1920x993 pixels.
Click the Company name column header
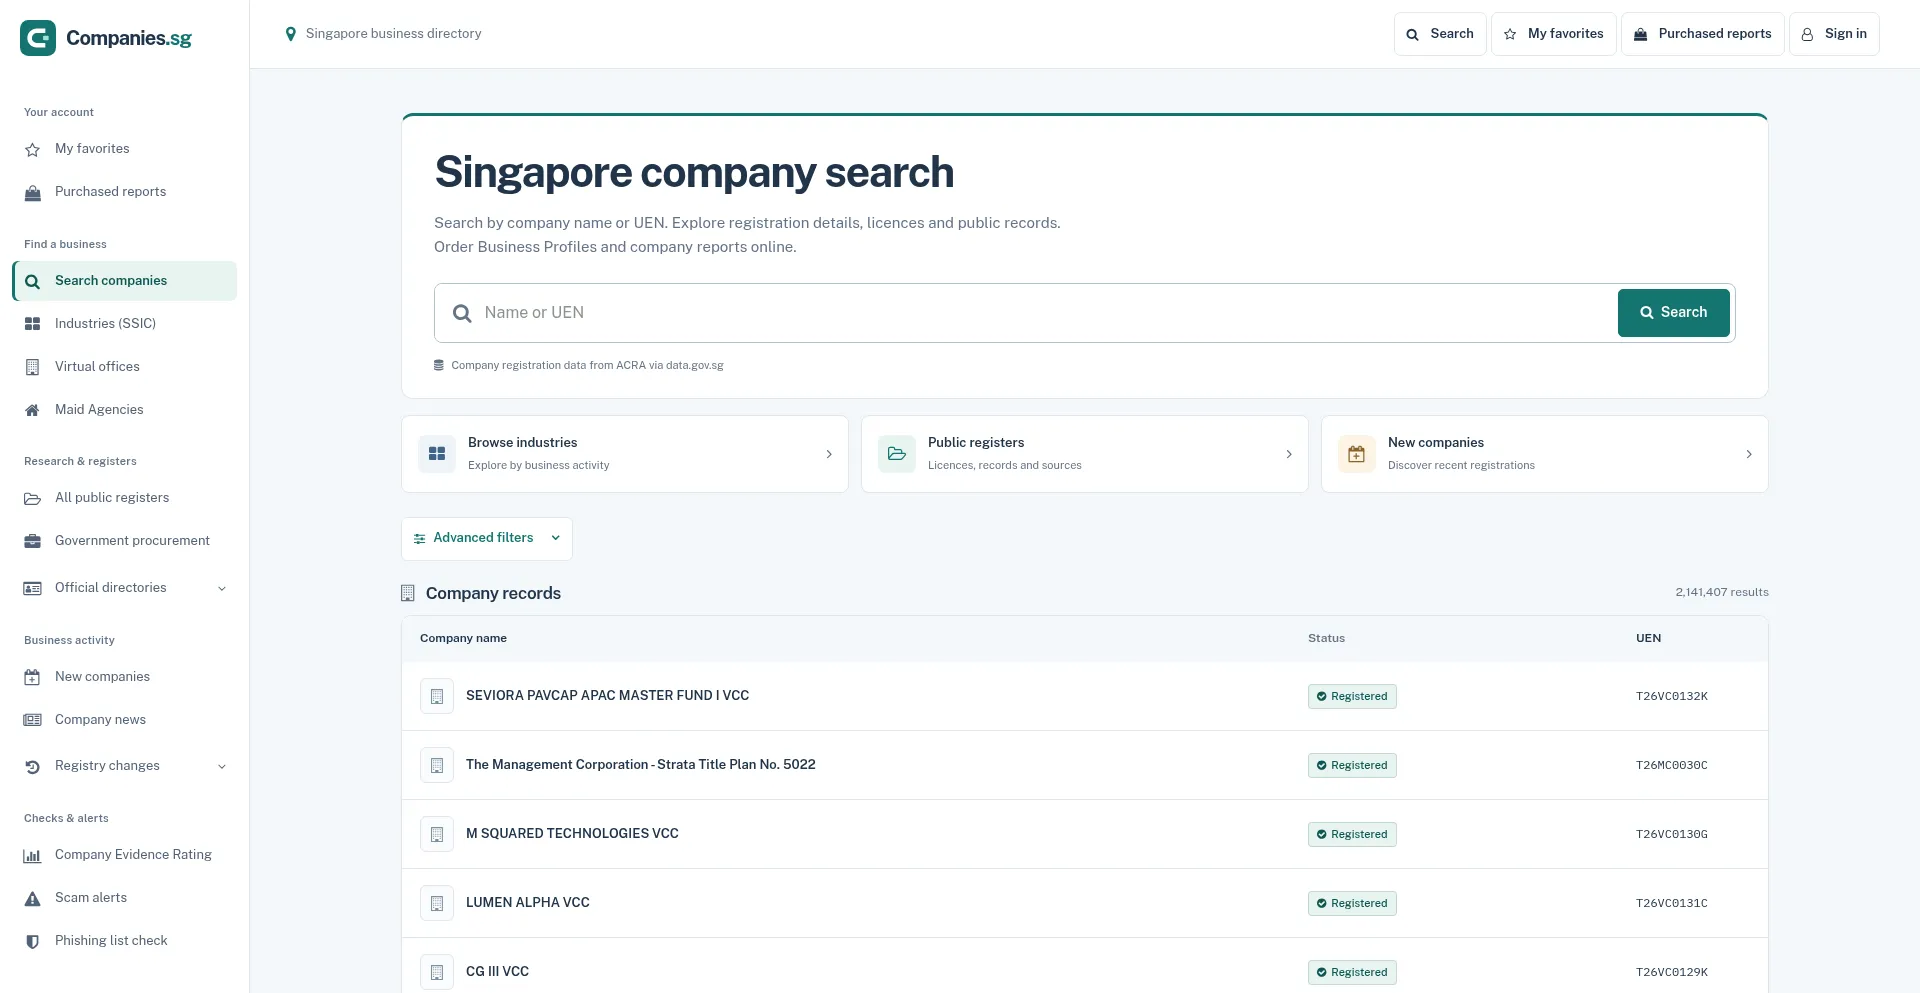(463, 638)
